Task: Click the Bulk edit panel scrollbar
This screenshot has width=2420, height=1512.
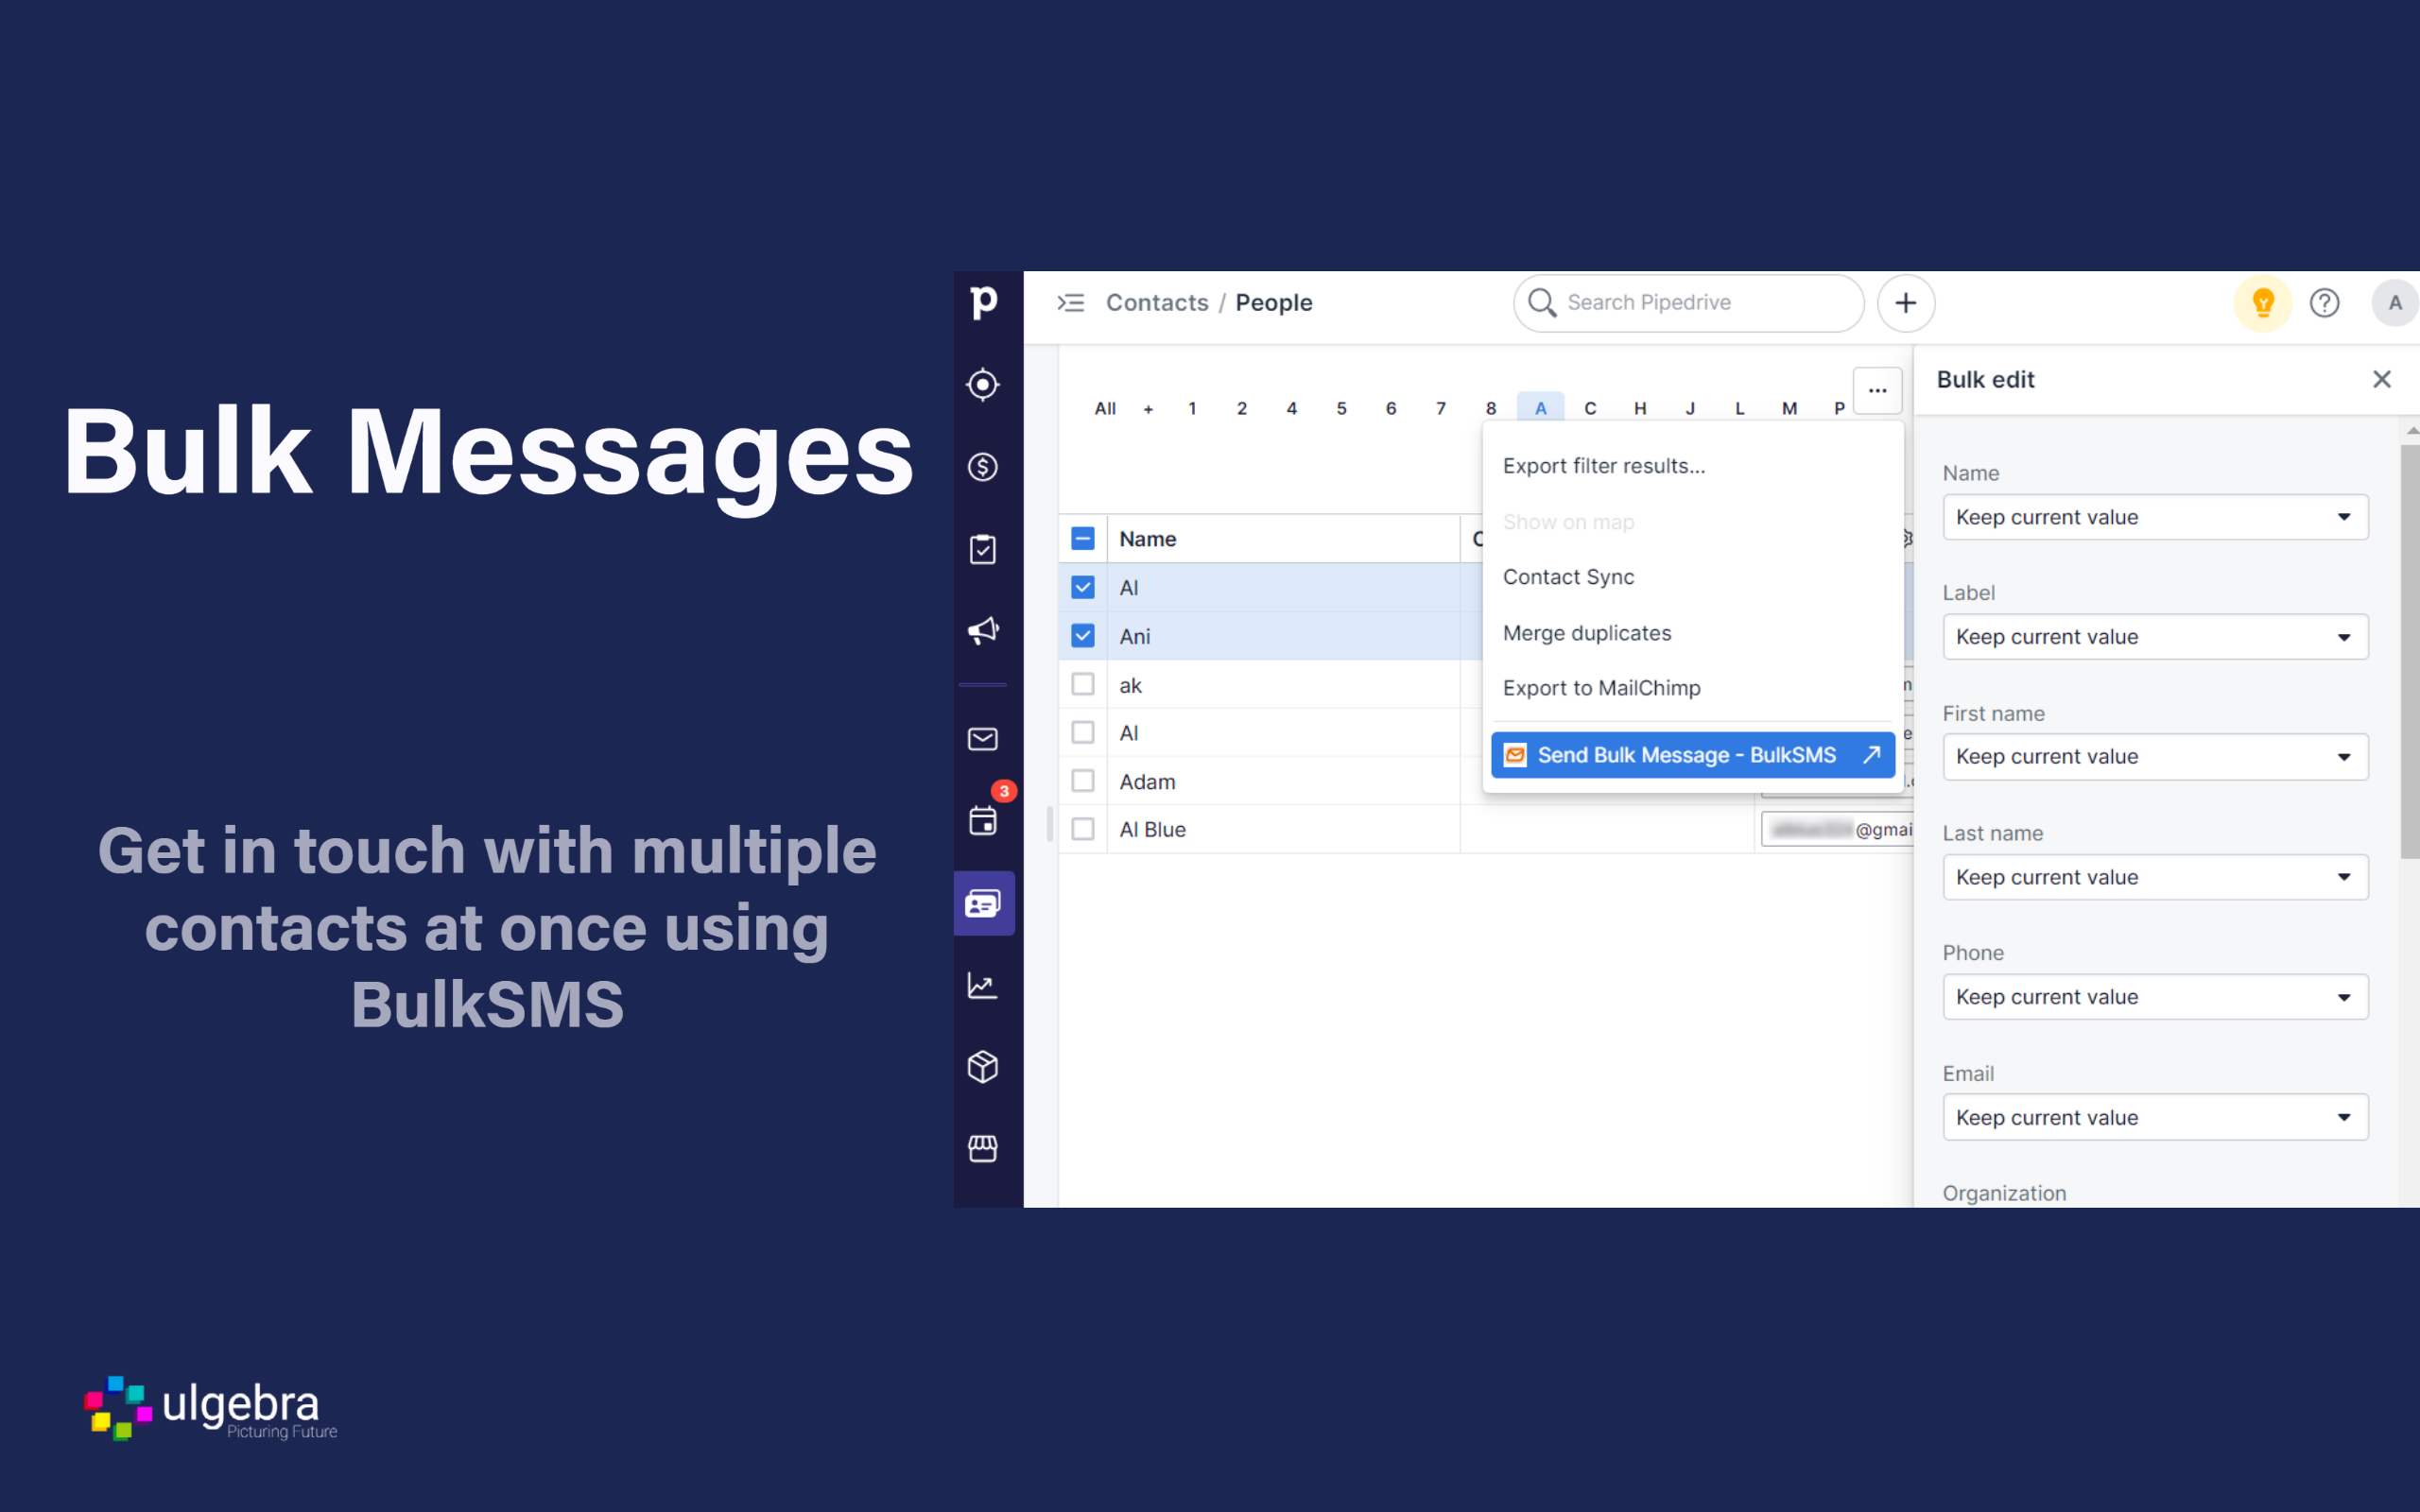Action: 2408,650
